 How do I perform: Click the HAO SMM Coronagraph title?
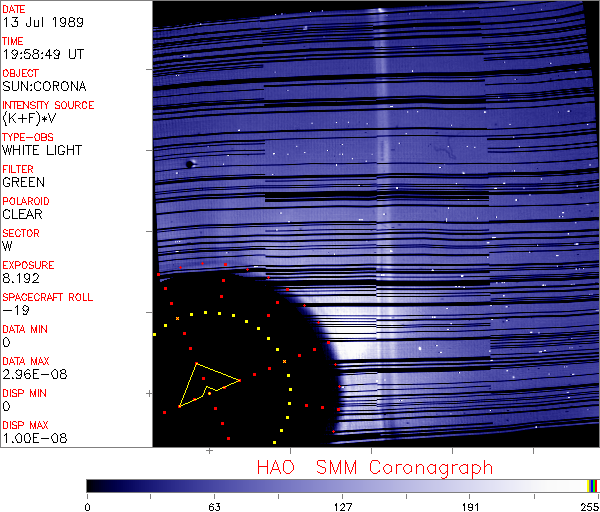pyautogui.click(x=375, y=468)
